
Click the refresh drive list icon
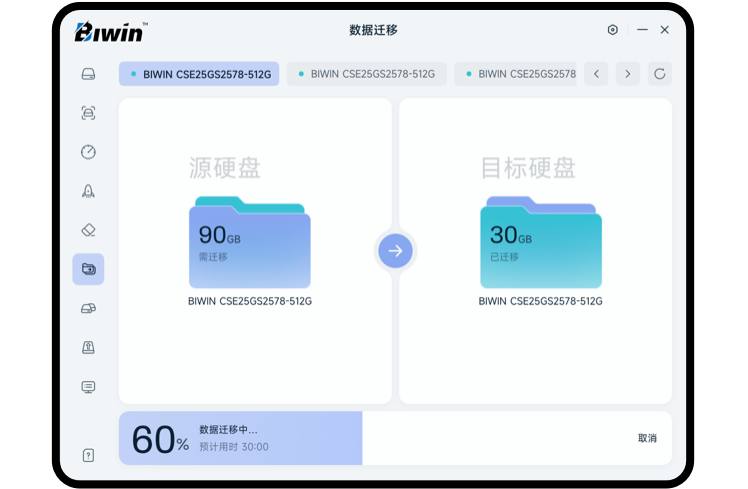coord(658,74)
